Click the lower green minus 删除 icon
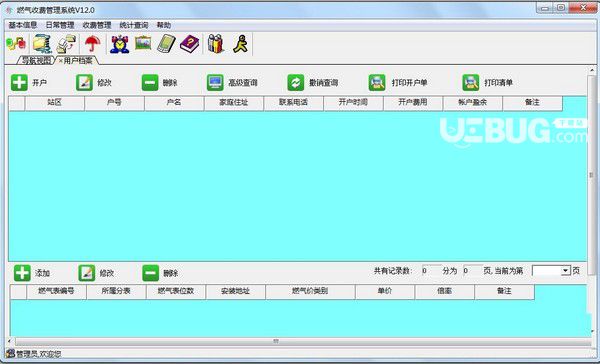 point(150,273)
